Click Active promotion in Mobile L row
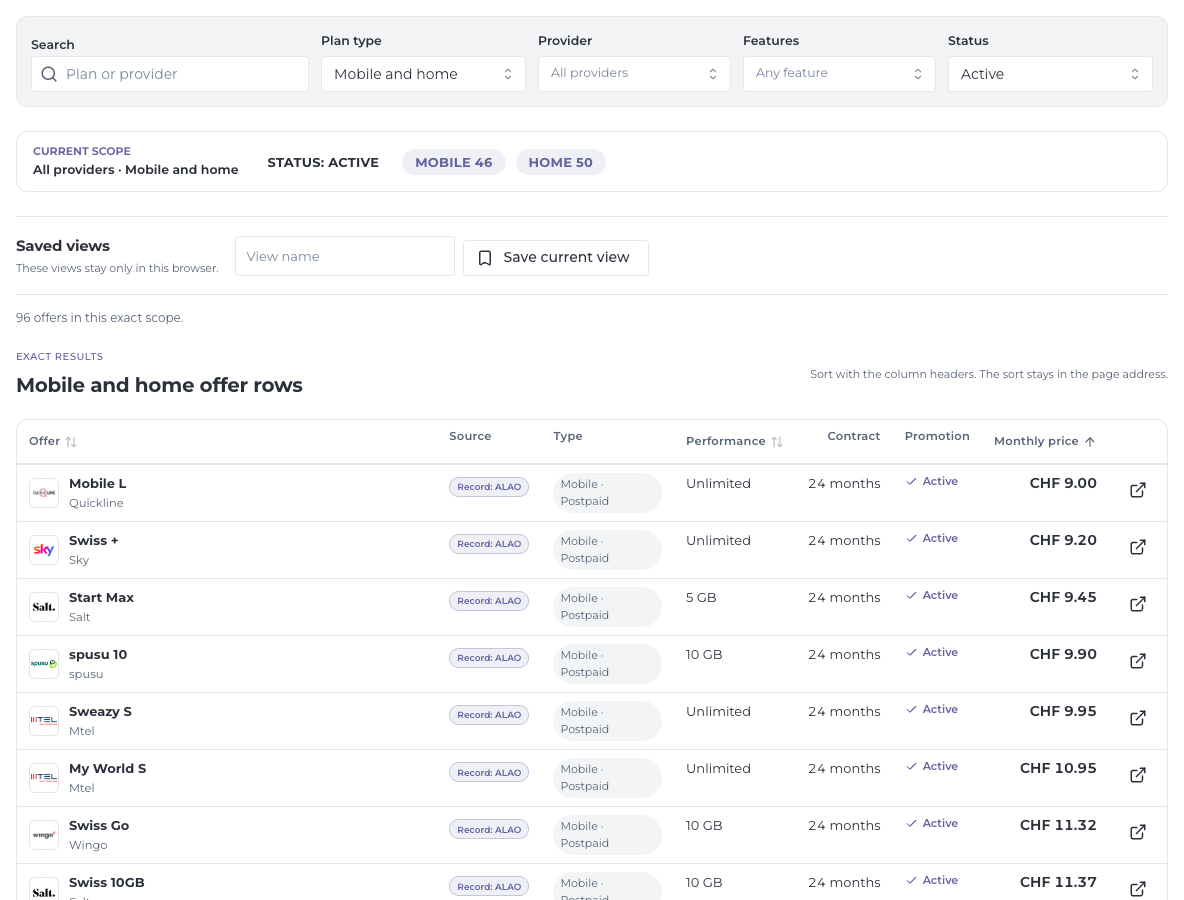Screen dimensions: 1184x900 point(932,481)
